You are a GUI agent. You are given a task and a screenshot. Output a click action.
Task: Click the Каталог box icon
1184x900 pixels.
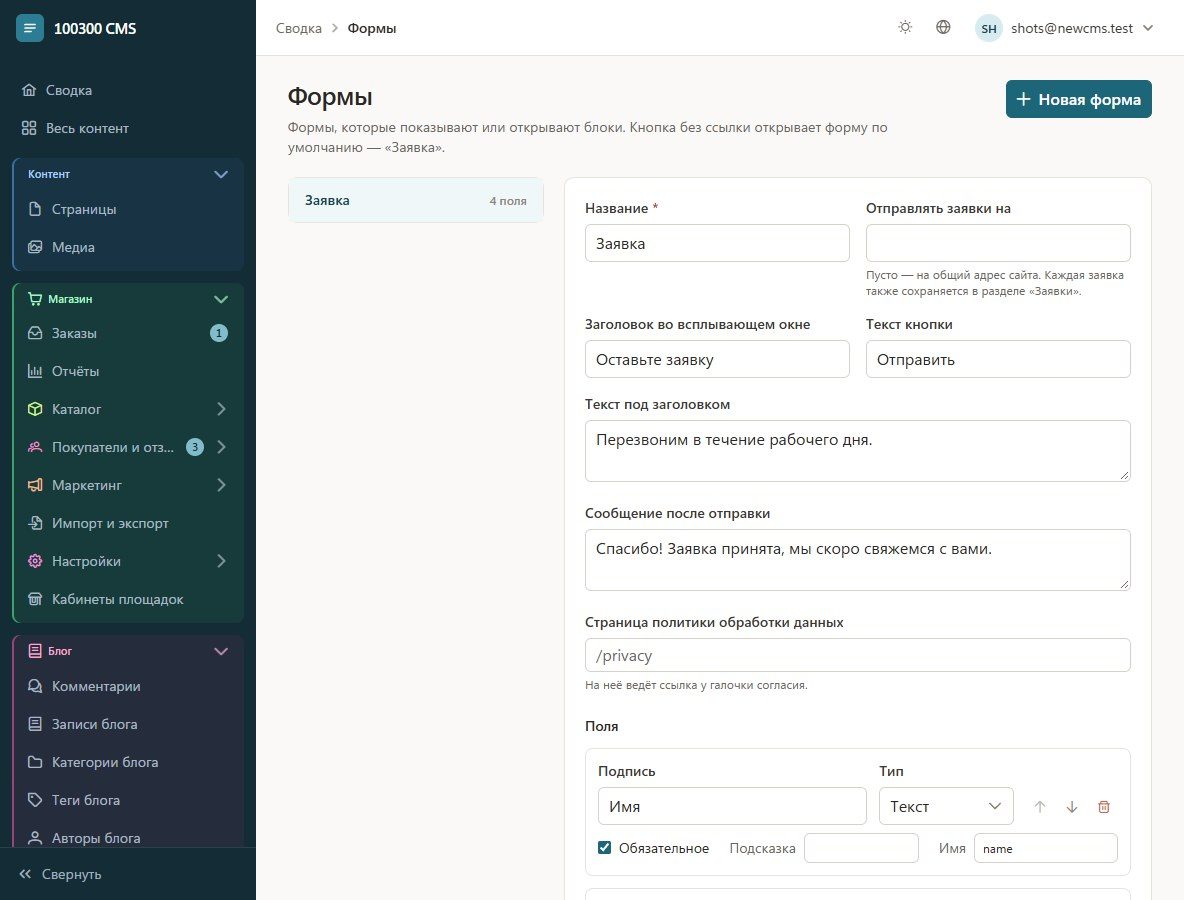point(35,408)
